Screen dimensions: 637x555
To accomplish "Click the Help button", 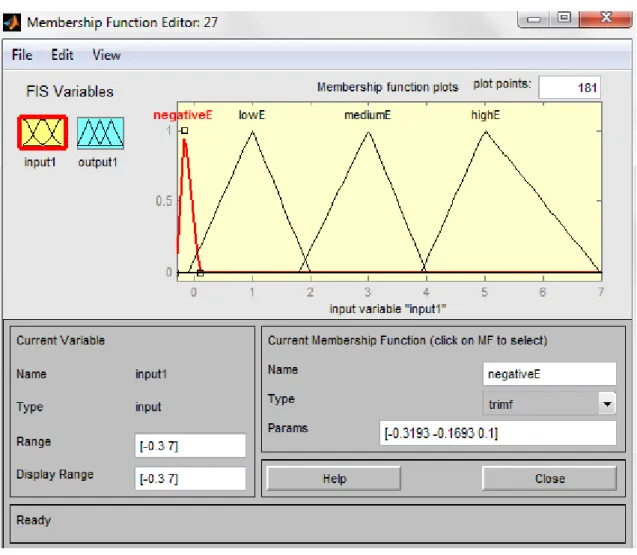I will point(334,478).
